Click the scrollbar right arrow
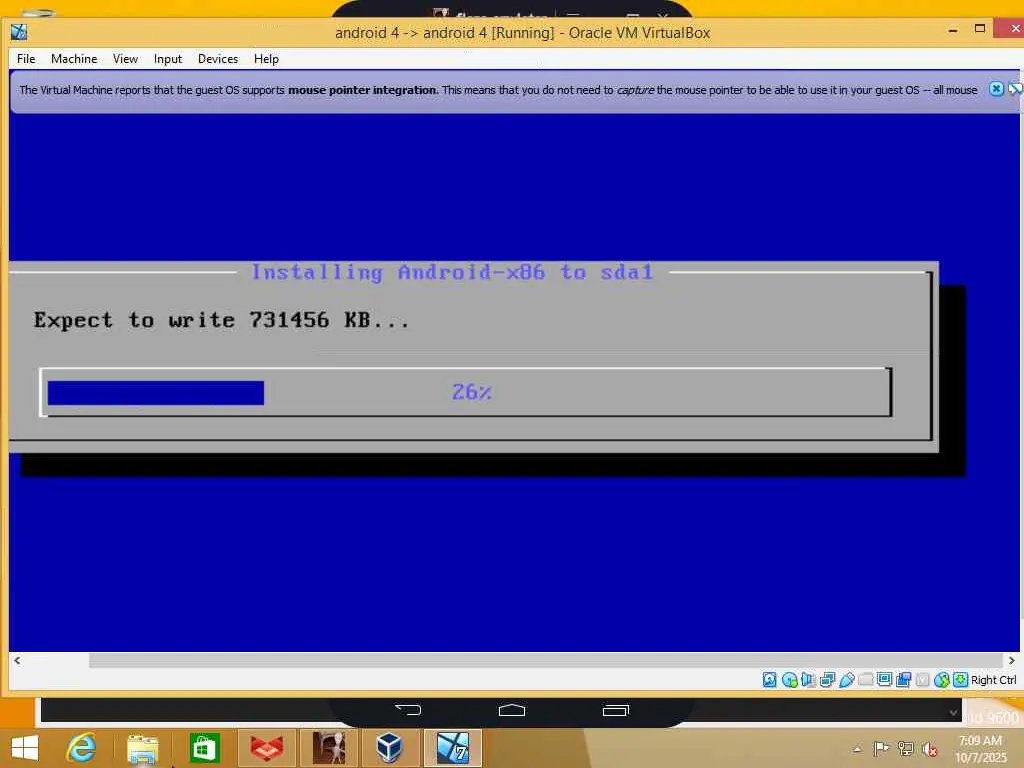 pos(1012,660)
